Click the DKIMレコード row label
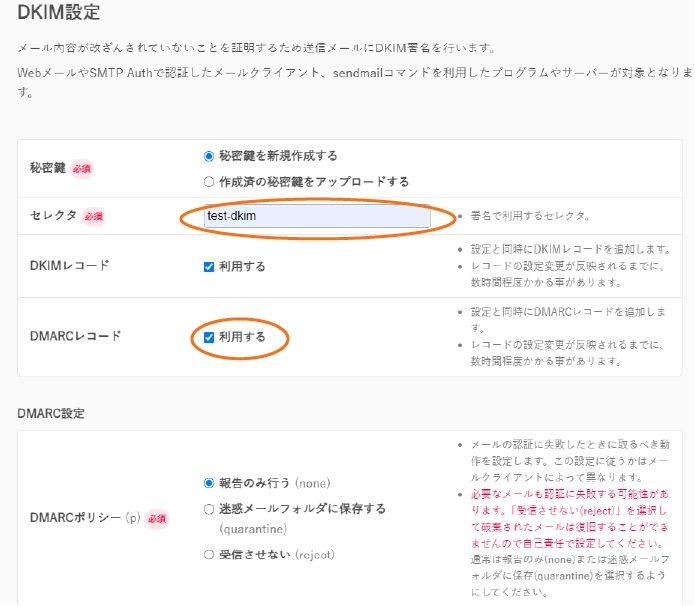695x606 pixels. [x=70, y=266]
